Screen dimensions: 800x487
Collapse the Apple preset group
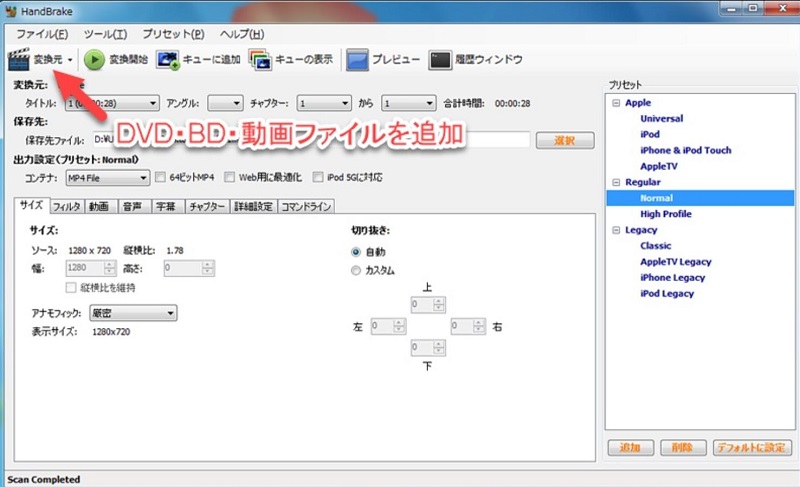pos(616,103)
